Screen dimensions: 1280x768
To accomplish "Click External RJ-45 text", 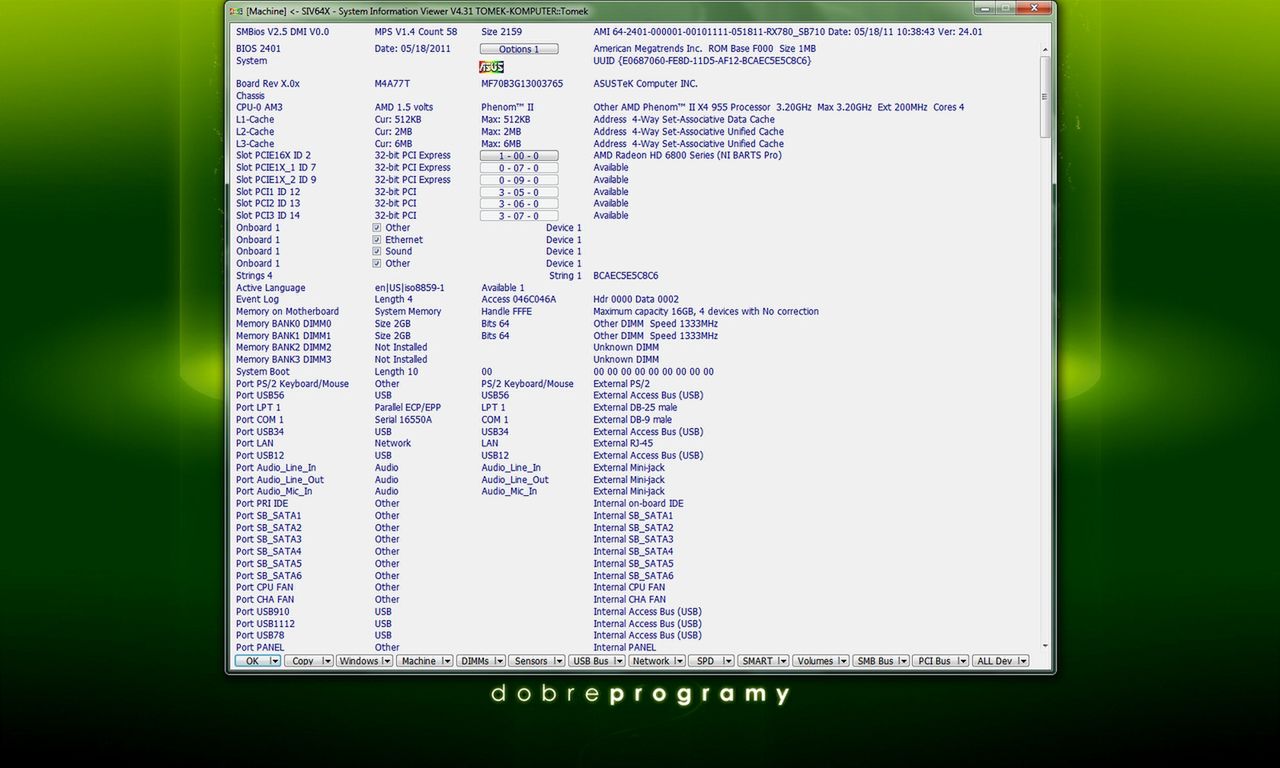I will 623,444.
